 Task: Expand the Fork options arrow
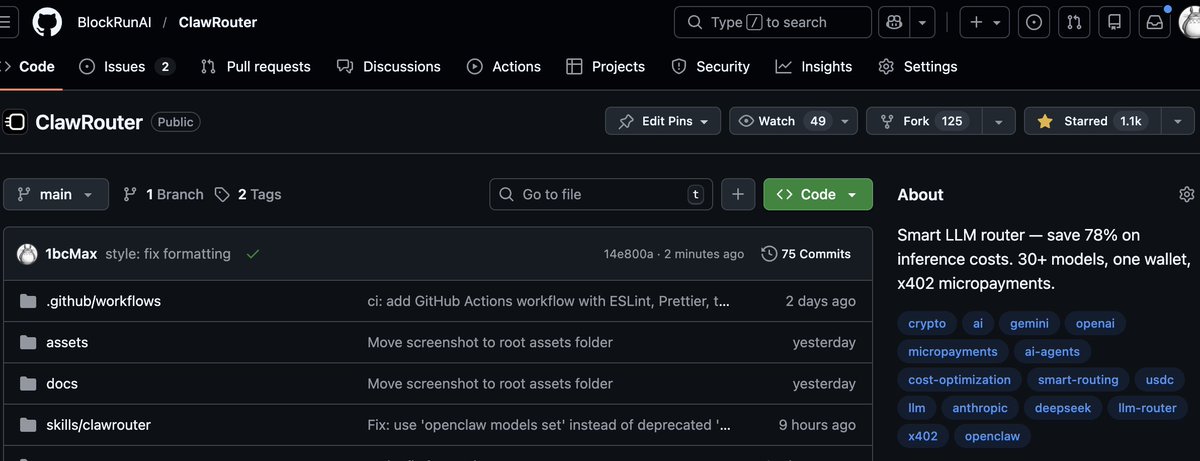998,121
